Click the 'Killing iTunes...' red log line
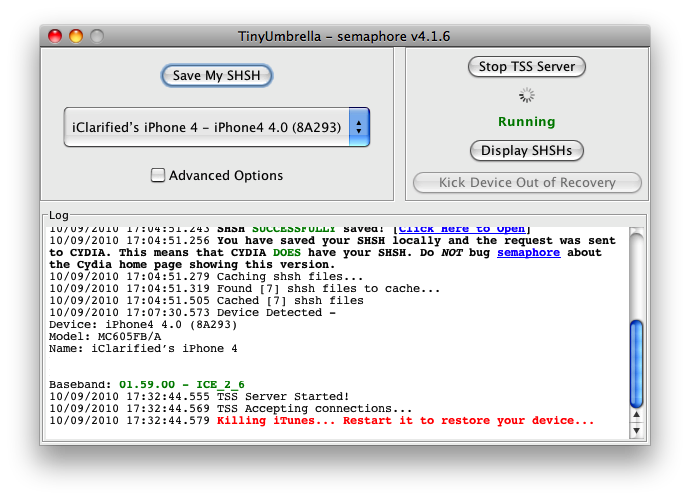690x500 pixels. [x=321, y=421]
